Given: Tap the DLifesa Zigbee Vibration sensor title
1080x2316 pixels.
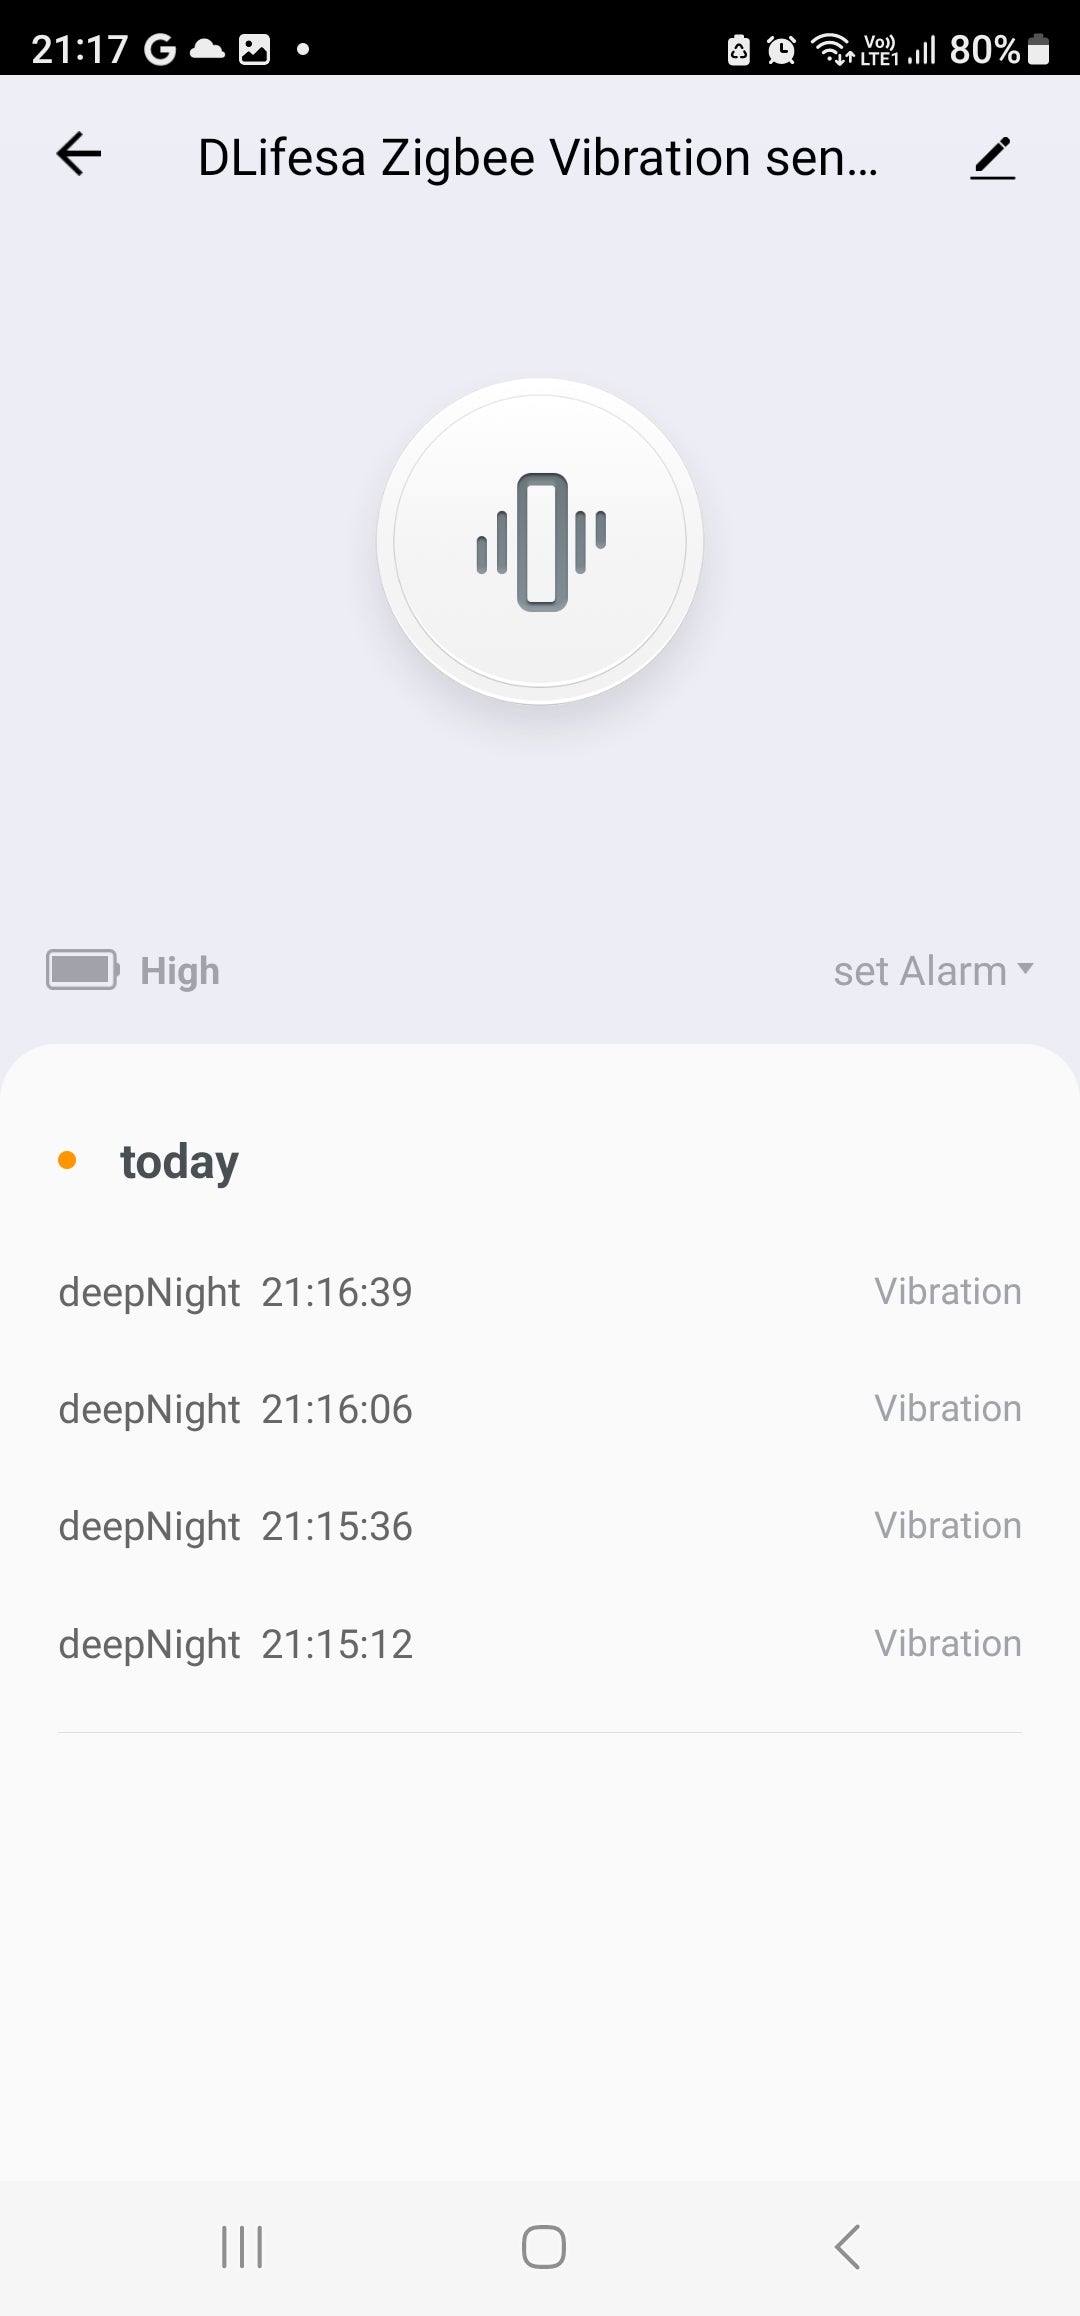Looking at the screenshot, I should pyautogui.click(x=538, y=158).
